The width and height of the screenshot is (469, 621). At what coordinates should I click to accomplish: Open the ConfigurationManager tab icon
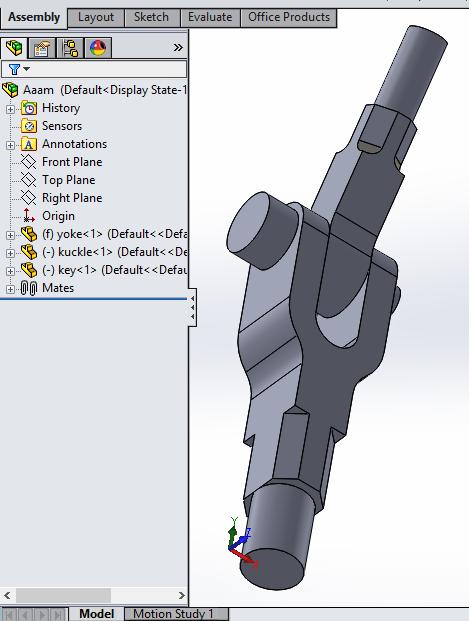click(70, 48)
